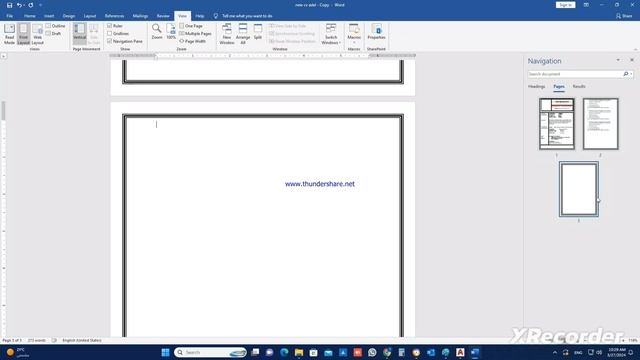The image size is (640, 360).
Task: Open Macros dropdown arrow
Action: pyautogui.click(x=354, y=42)
